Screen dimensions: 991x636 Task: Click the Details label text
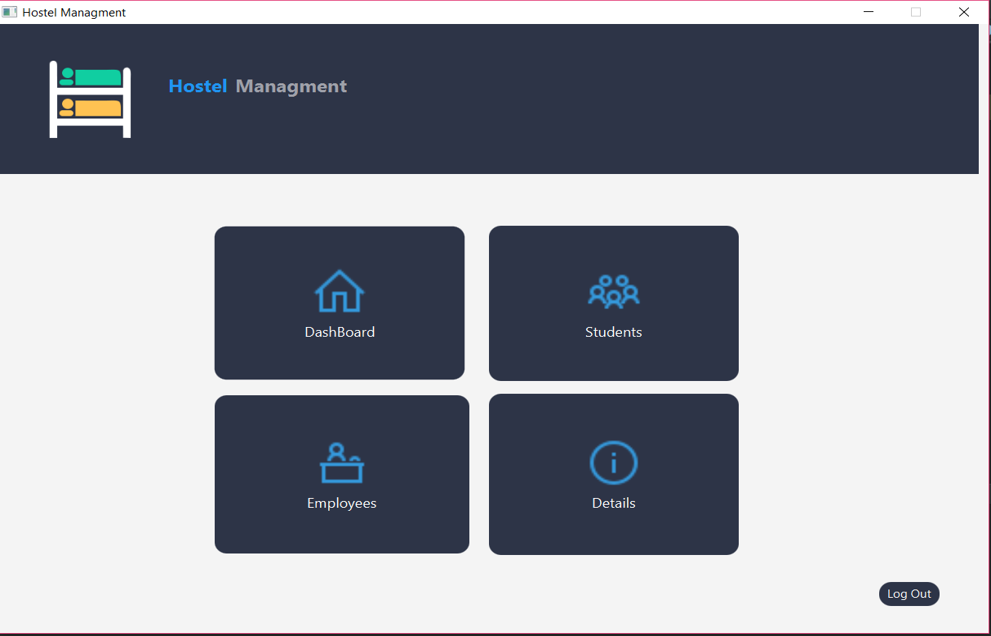[613, 503]
